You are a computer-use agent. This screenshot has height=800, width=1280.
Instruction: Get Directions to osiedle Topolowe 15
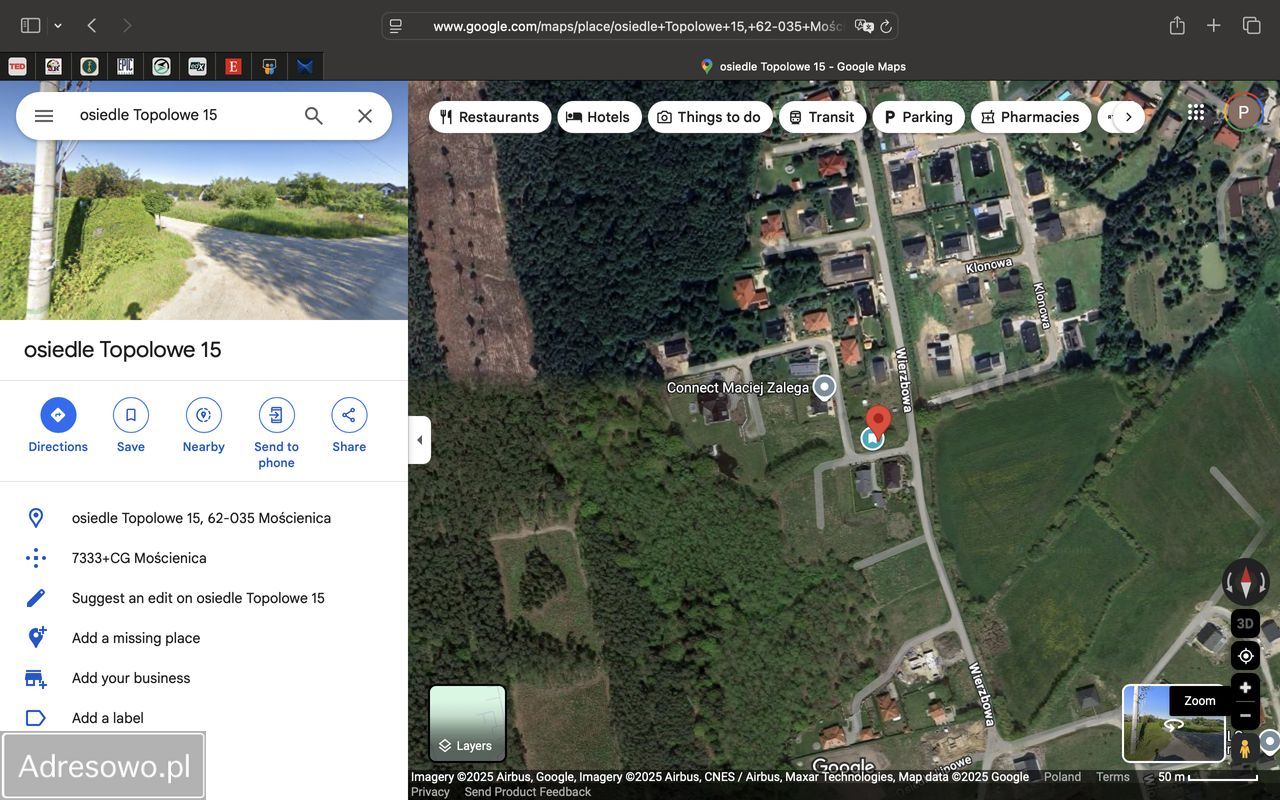[58, 425]
